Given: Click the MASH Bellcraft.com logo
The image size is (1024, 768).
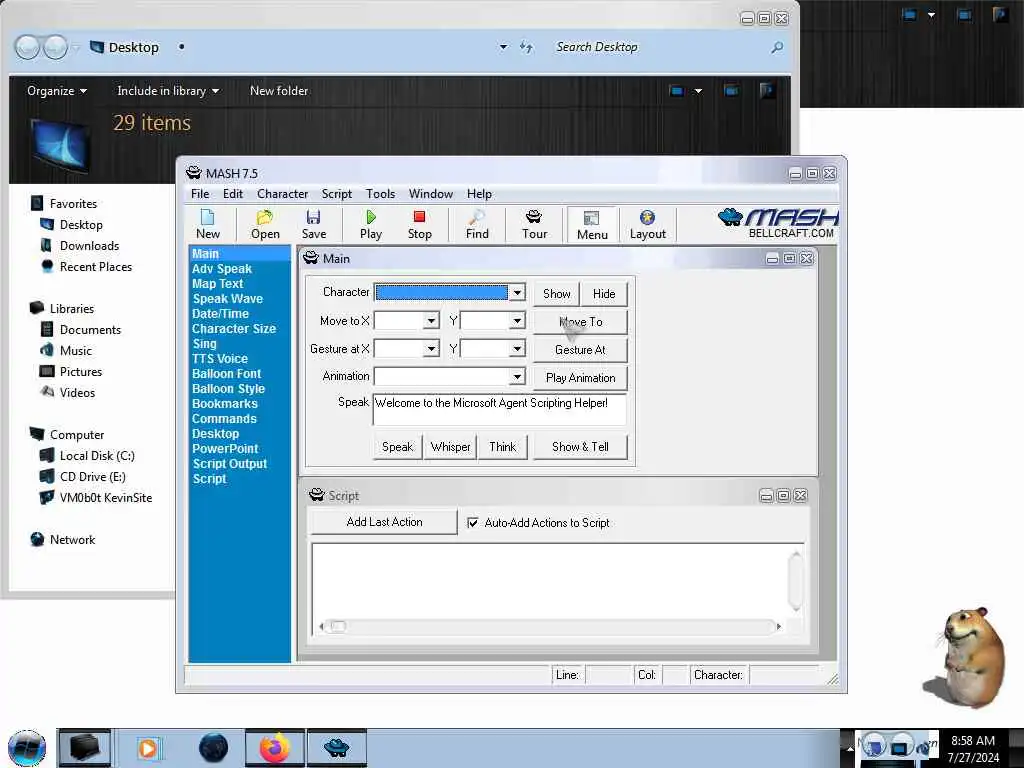Looking at the screenshot, I should click(x=777, y=223).
